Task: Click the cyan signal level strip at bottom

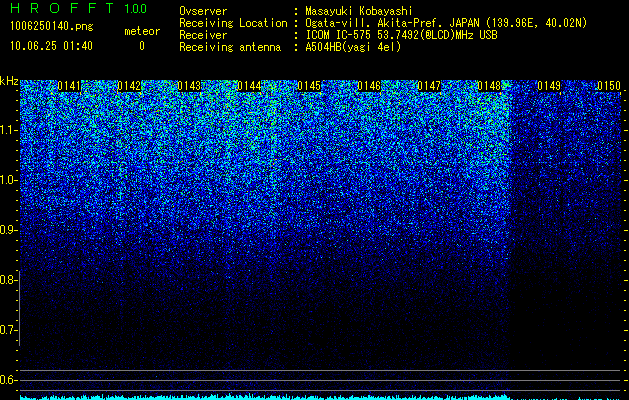Action: [321, 398]
